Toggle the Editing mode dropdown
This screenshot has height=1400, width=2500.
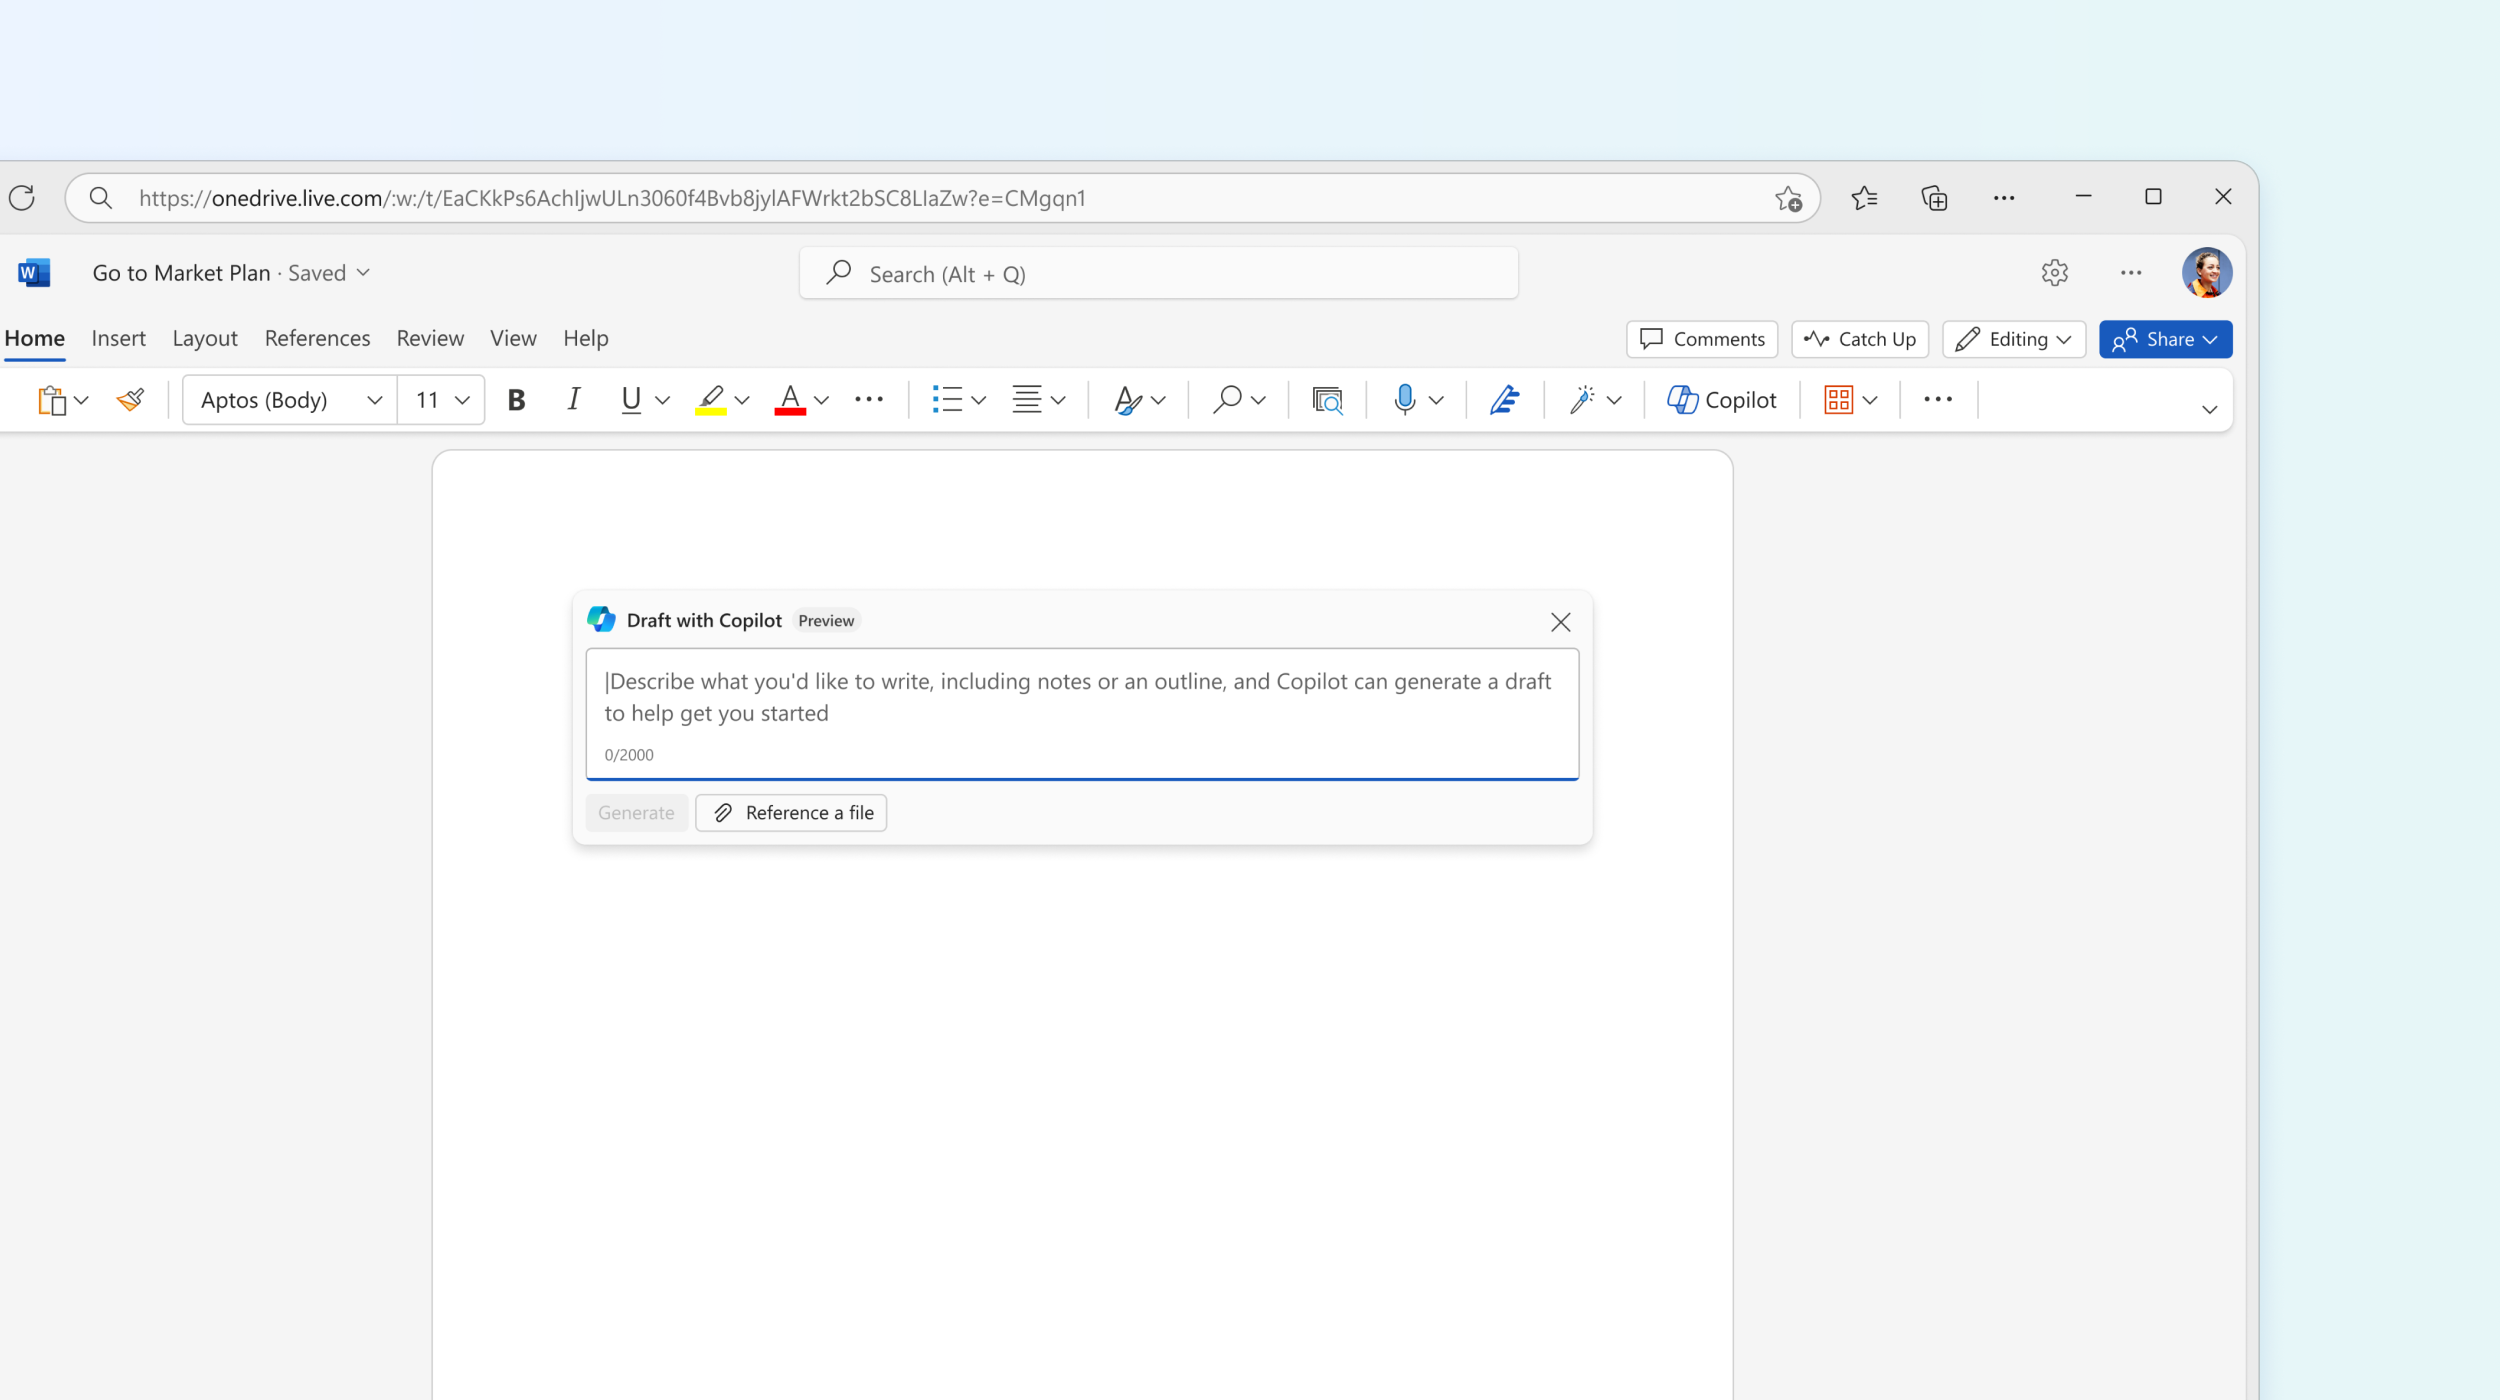point(2012,338)
